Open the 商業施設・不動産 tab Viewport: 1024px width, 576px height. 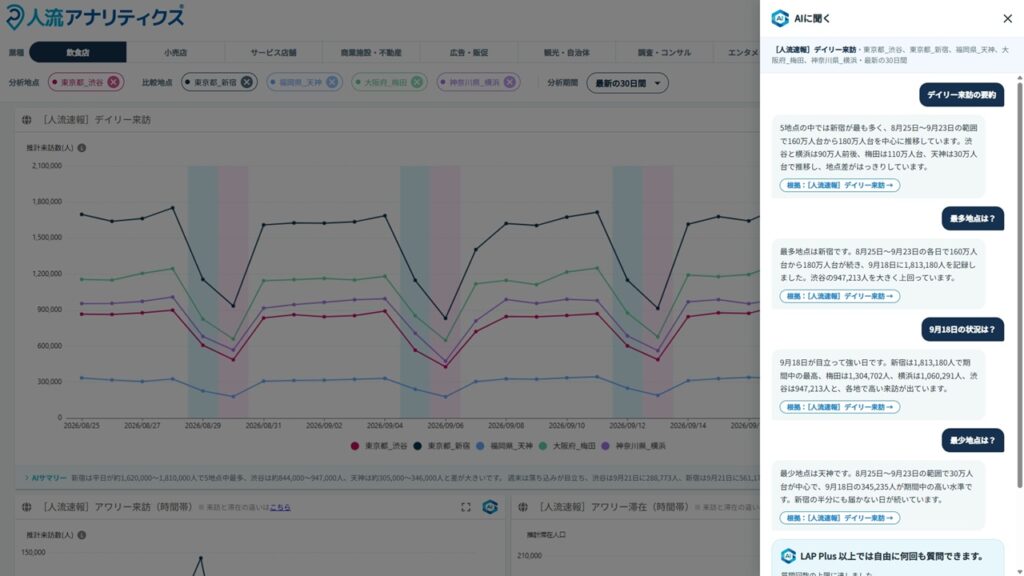click(x=371, y=52)
